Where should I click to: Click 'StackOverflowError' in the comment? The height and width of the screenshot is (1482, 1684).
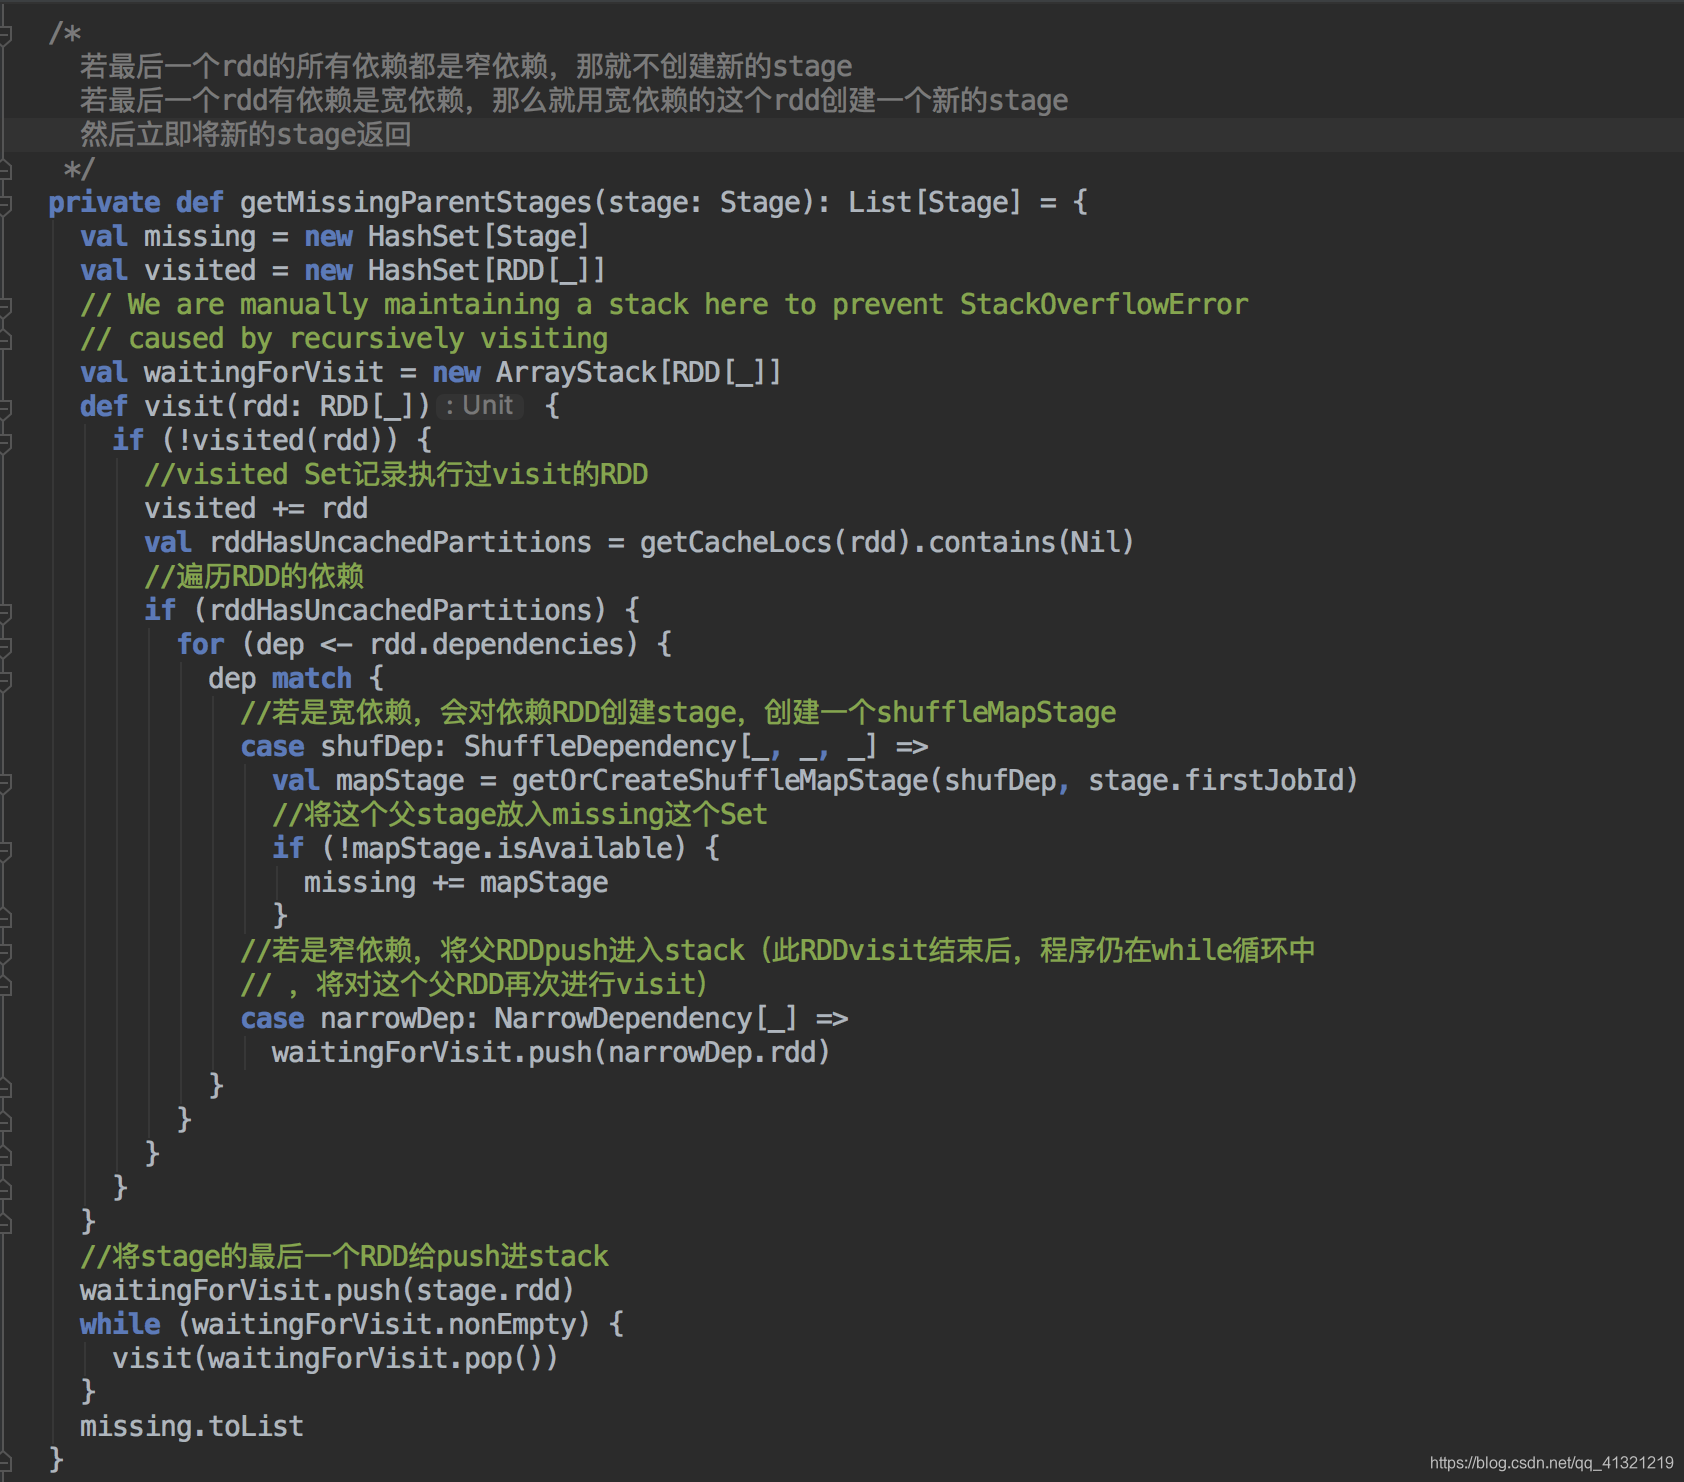(x=1104, y=305)
